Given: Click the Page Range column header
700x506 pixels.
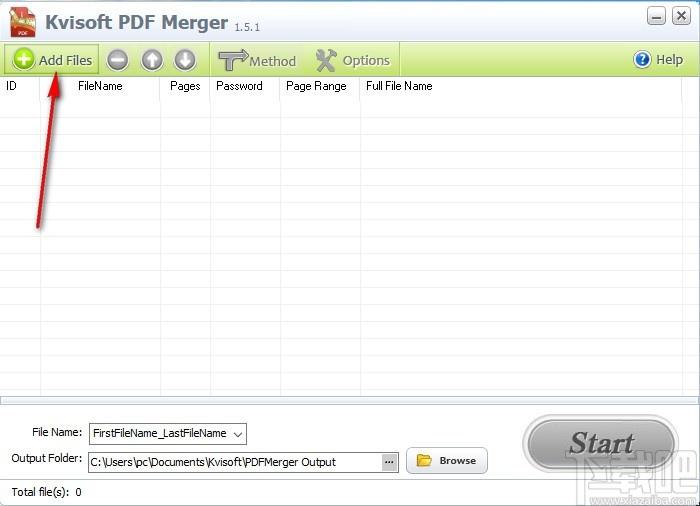Looking at the screenshot, I should (316, 86).
